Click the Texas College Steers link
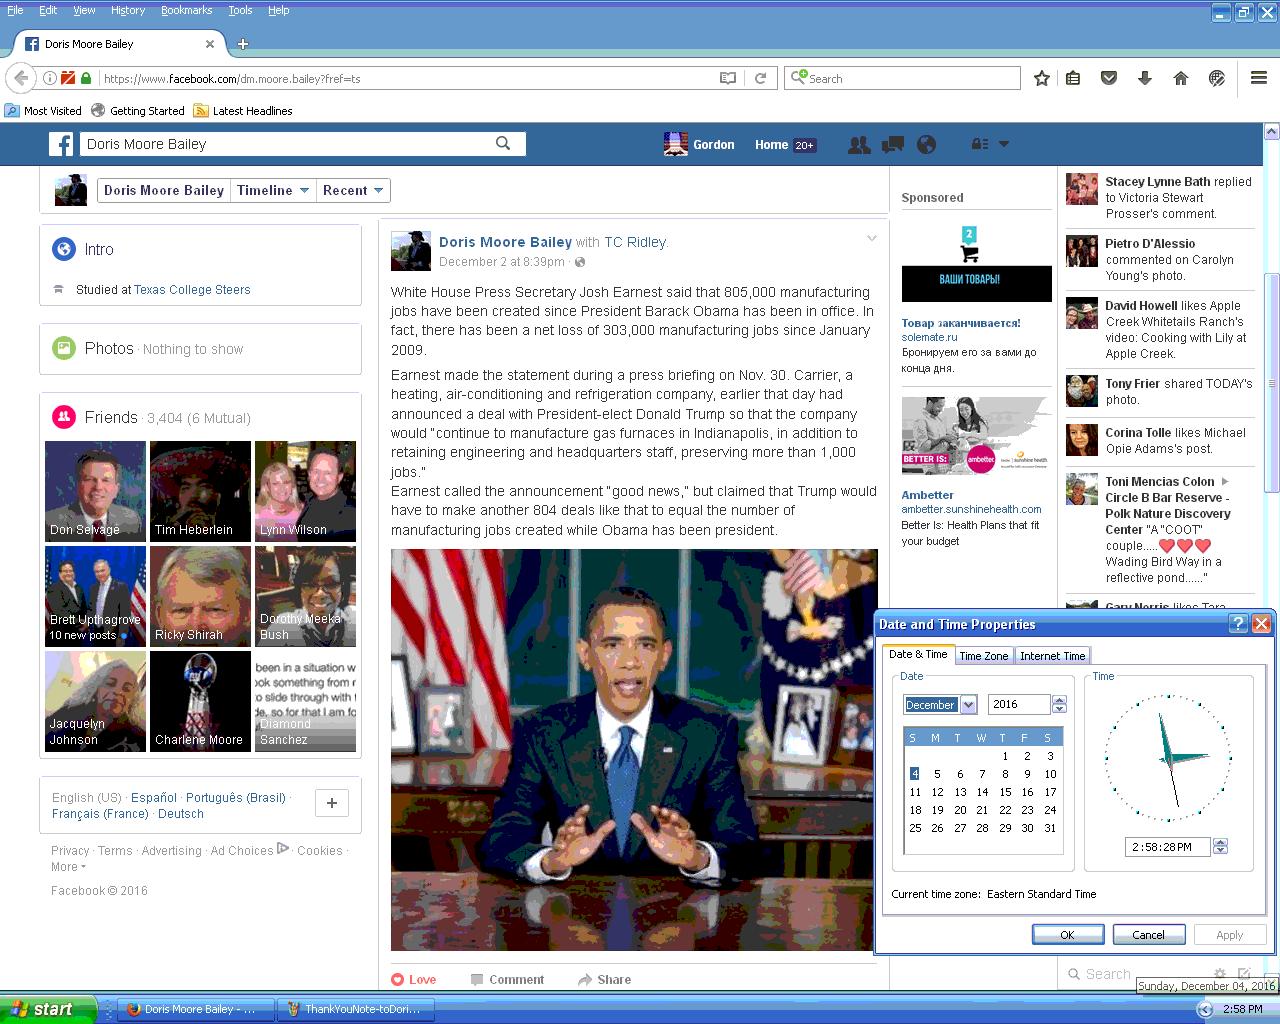 [192, 290]
